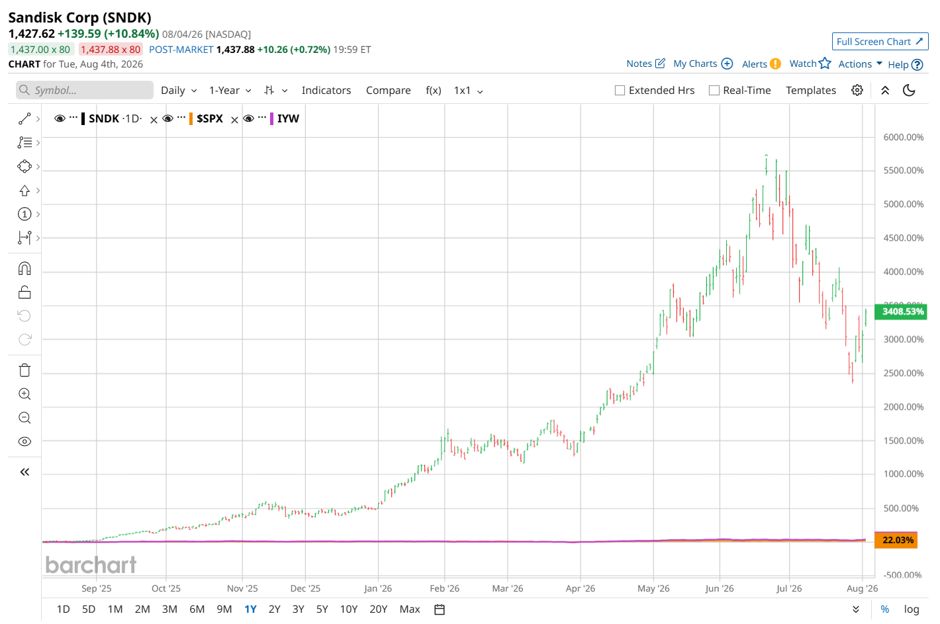Click the Symbol search input field
This screenshot has height=624, width=940.
click(85, 90)
